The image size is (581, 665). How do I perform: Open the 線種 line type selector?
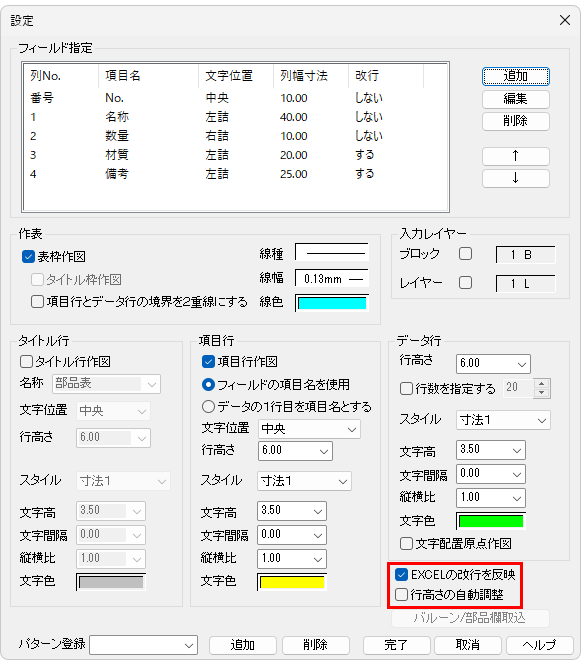pyautogui.click(x=332, y=253)
